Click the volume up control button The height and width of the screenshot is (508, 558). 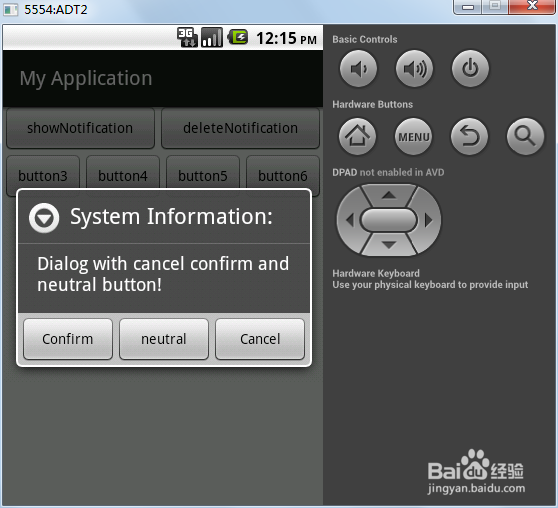click(414, 68)
